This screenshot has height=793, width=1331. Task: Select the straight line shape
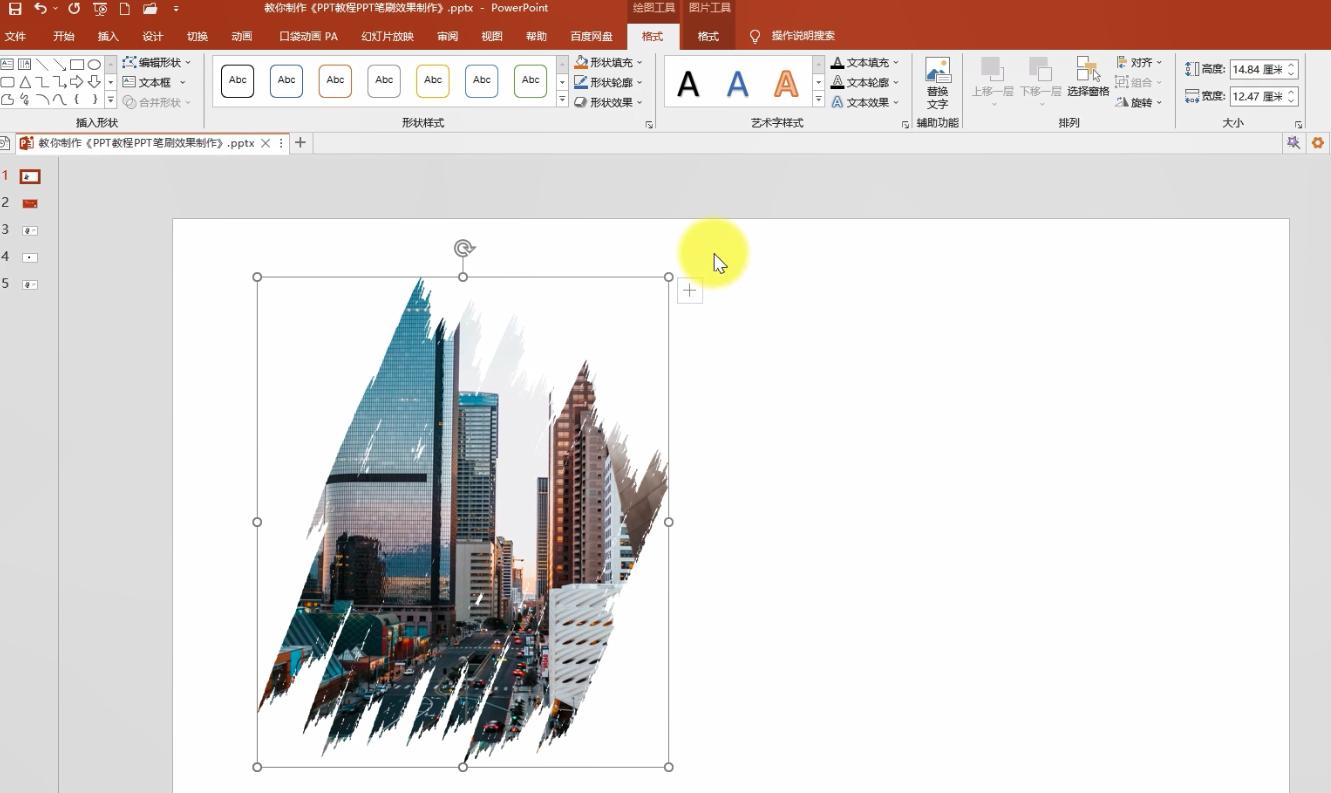coord(42,64)
